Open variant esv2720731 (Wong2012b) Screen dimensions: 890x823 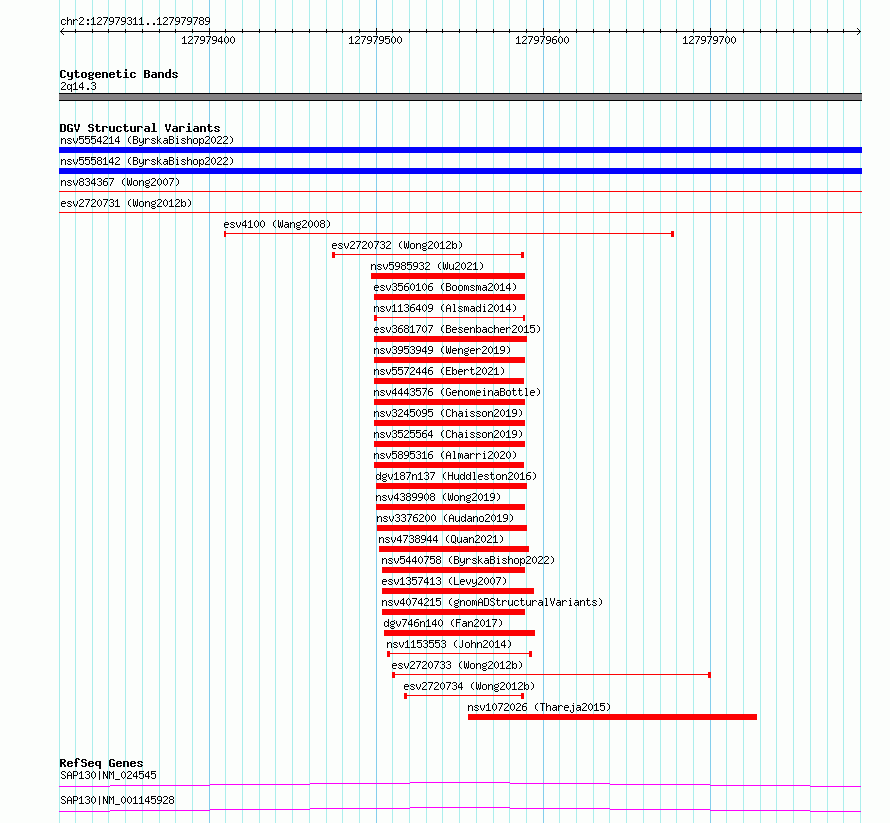click(x=126, y=203)
